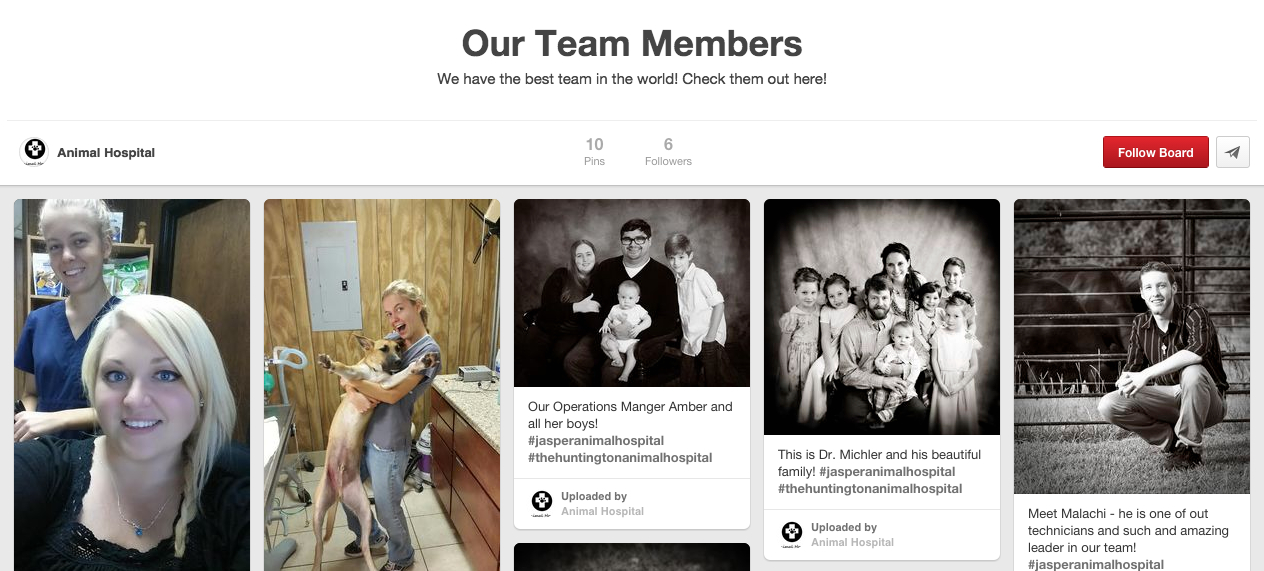Click the Follow Board button
1264x571 pixels.
(1155, 152)
